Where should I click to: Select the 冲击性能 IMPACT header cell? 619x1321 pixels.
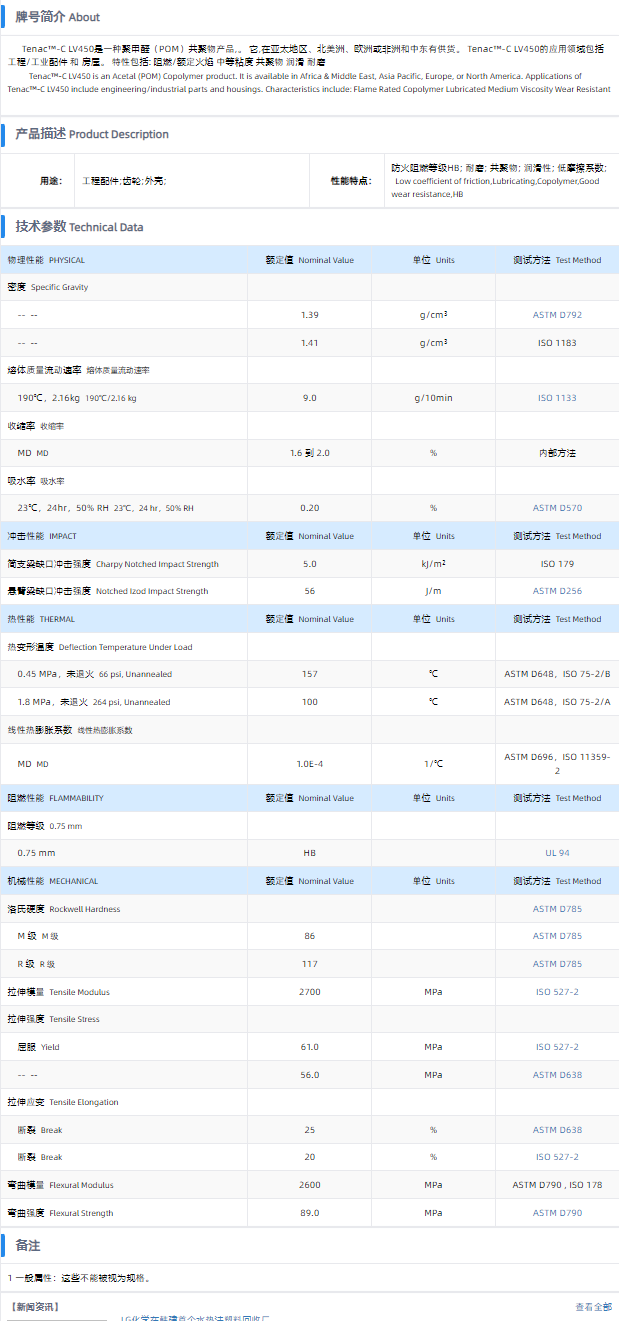click(124, 536)
